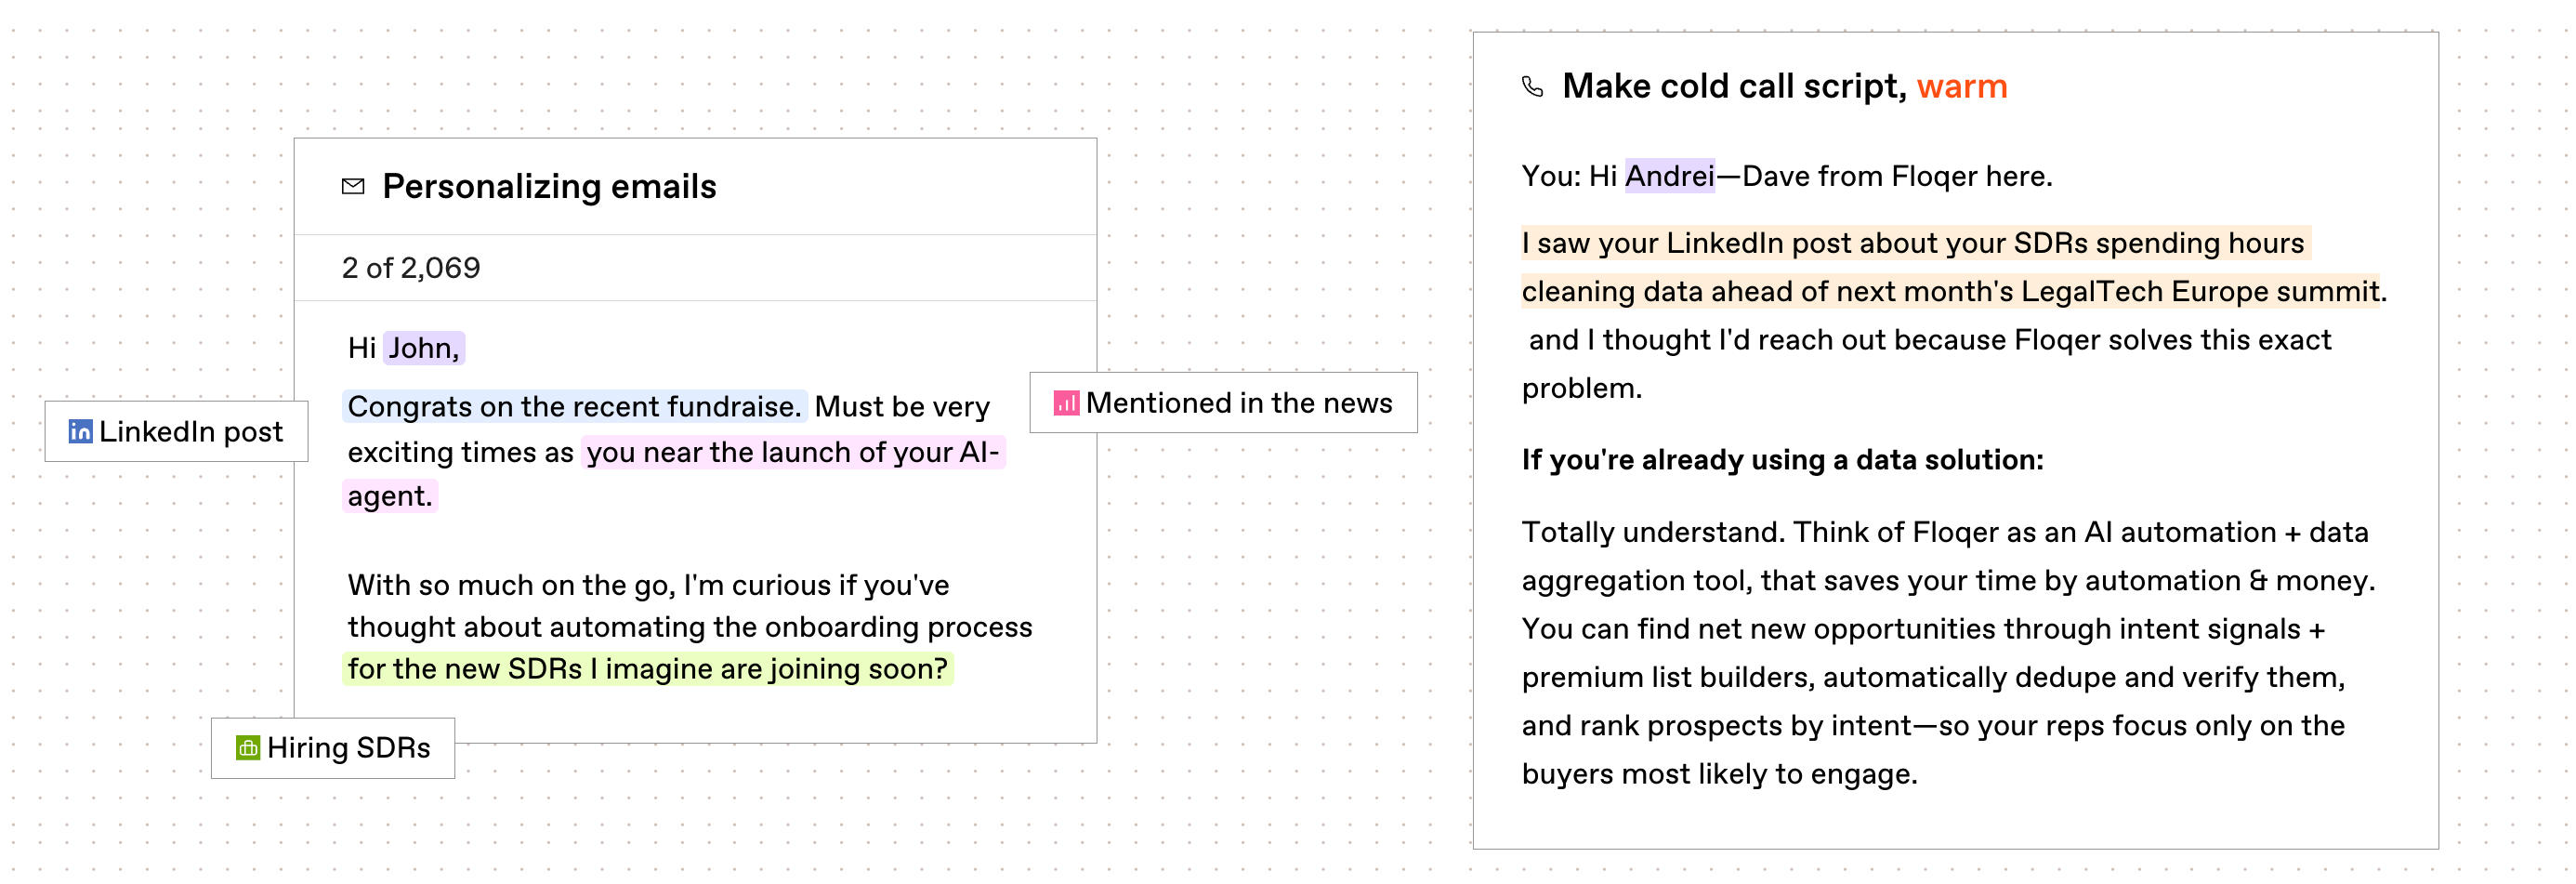Click the "Make cold call script" heading
Image resolution: width=2576 pixels, height=884 pixels.
click(x=1734, y=87)
